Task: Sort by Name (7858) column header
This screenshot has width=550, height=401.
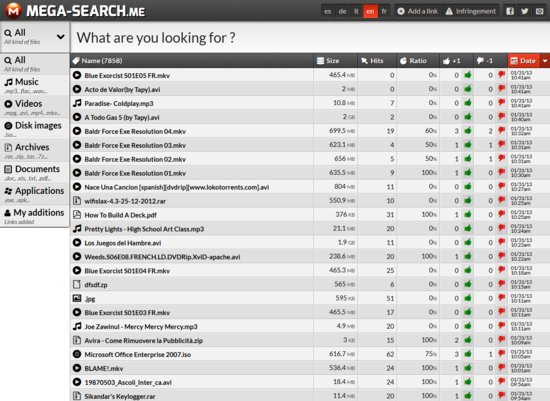Action: 192,61
